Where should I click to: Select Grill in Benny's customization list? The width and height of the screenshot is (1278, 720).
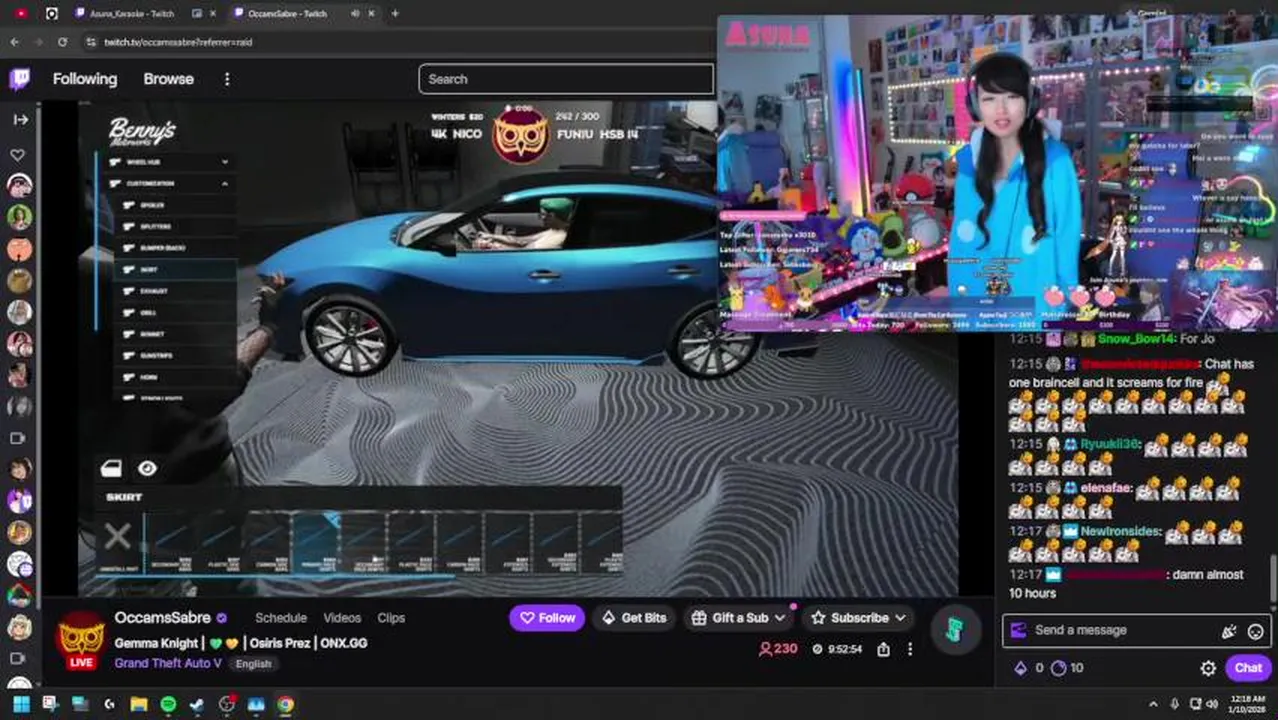(x=176, y=313)
